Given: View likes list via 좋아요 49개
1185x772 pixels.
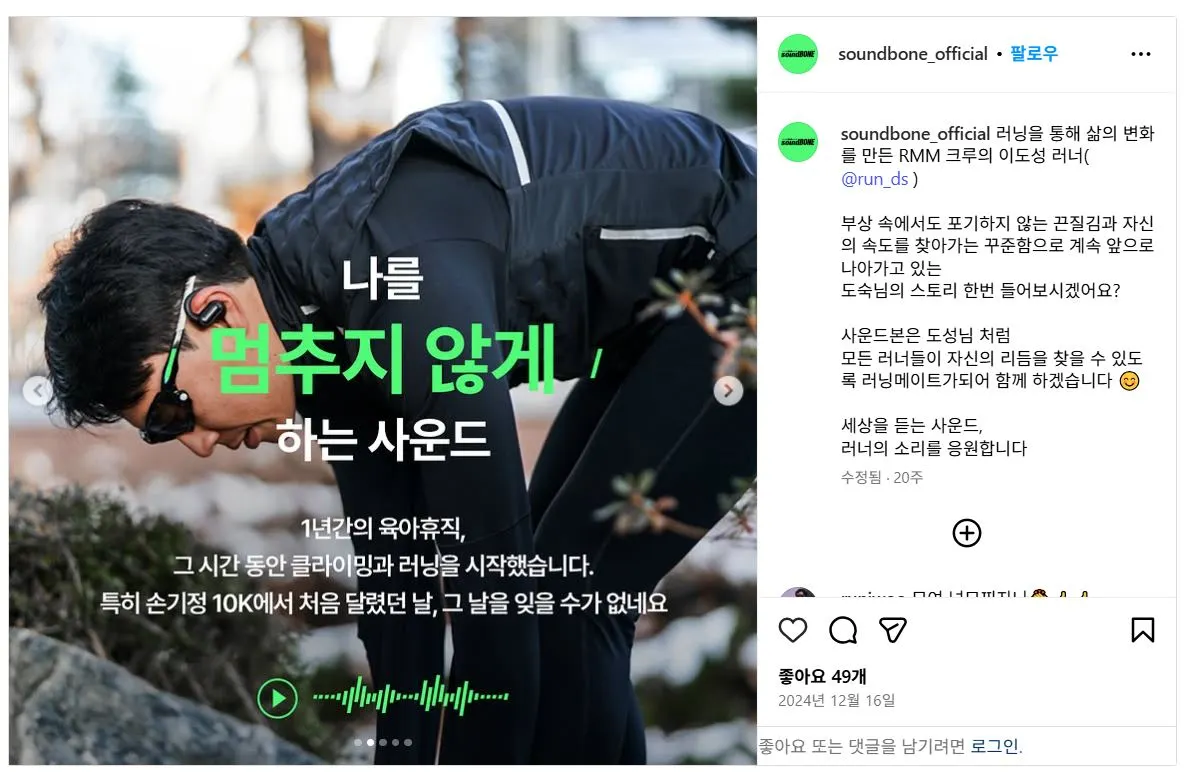Looking at the screenshot, I should pyautogui.click(x=822, y=676).
